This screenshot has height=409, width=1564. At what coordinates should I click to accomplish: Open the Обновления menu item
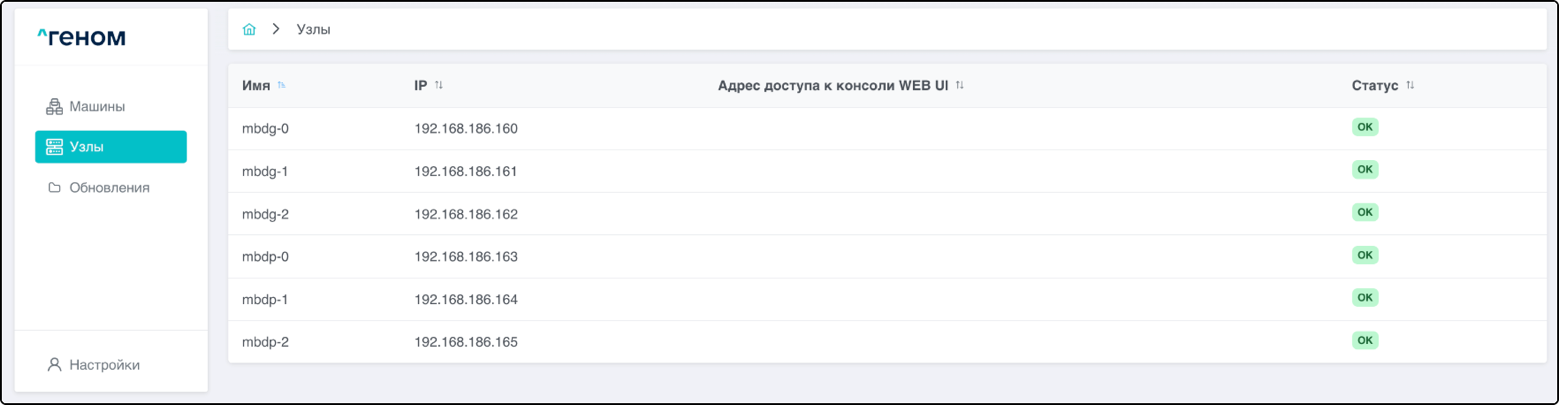(109, 188)
